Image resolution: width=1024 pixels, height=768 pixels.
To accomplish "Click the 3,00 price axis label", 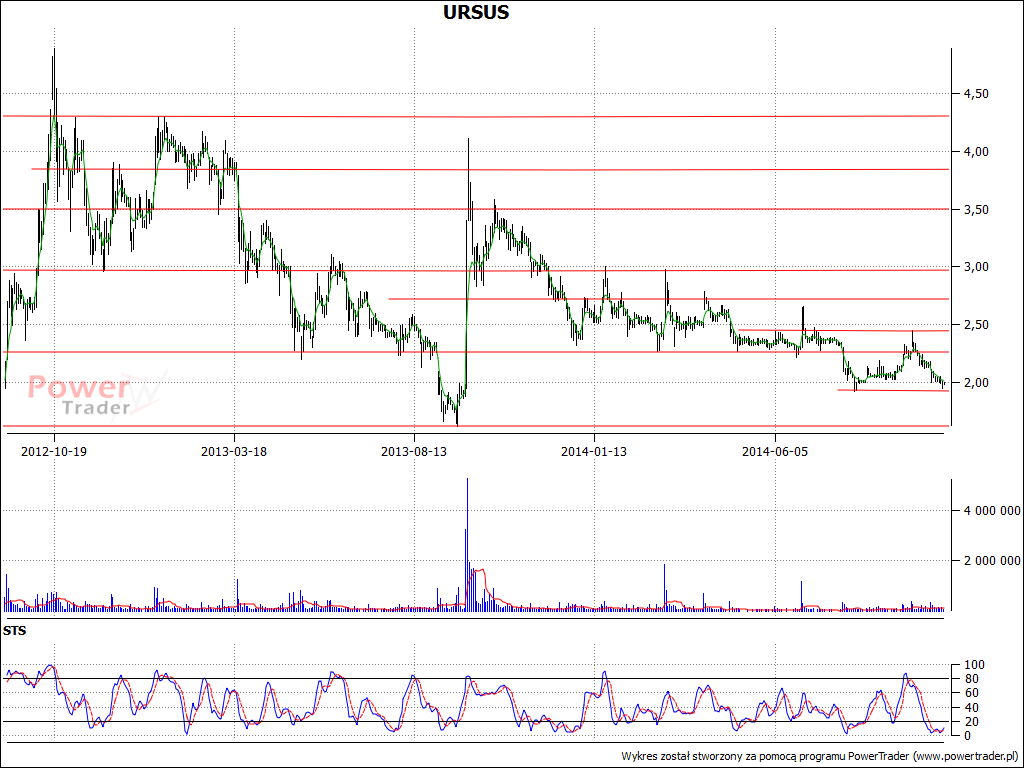I will [x=976, y=267].
